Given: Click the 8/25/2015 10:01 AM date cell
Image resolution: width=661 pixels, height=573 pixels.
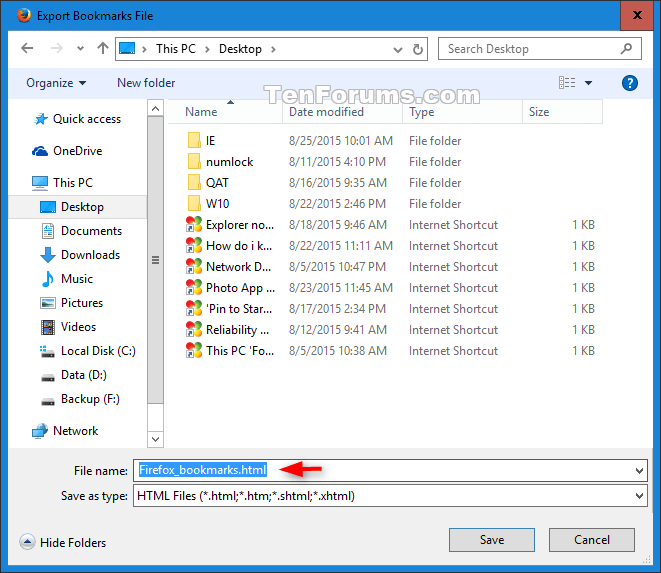Looking at the screenshot, I should coord(341,140).
